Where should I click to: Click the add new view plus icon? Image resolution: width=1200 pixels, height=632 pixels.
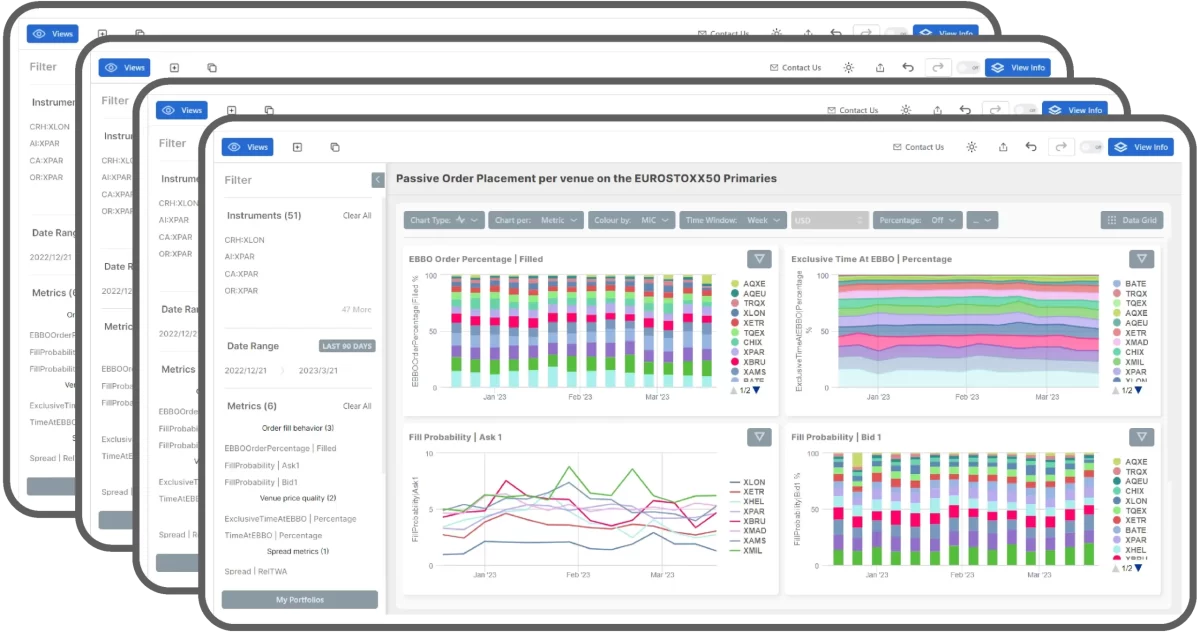click(x=297, y=147)
